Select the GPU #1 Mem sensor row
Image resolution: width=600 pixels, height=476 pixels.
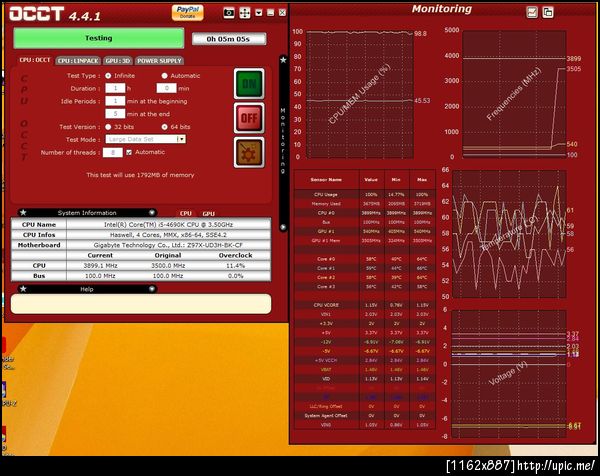[365, 241]
